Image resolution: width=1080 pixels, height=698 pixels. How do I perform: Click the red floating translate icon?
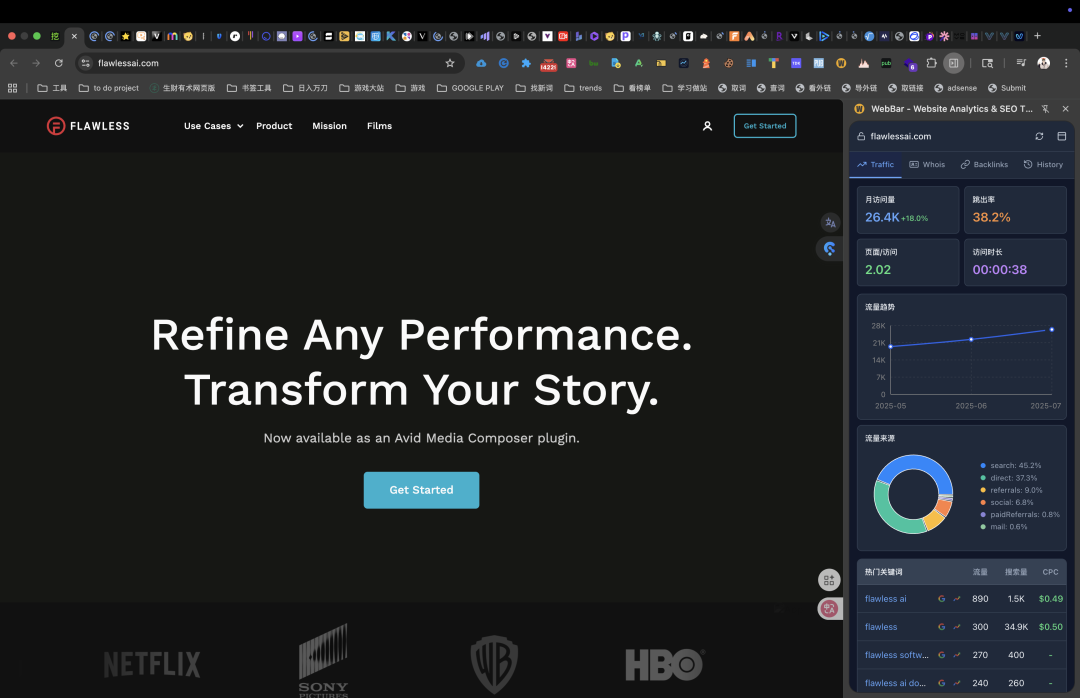[829, 608]
